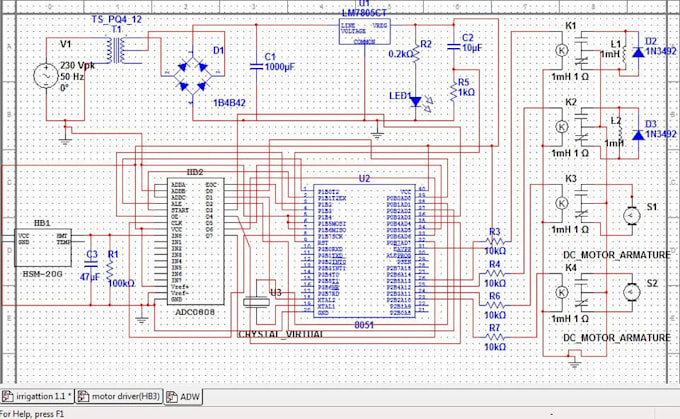This screenshot has width=680, height=419.
Task: Select the T1 transformer symbol
Action: pos(116,50)
